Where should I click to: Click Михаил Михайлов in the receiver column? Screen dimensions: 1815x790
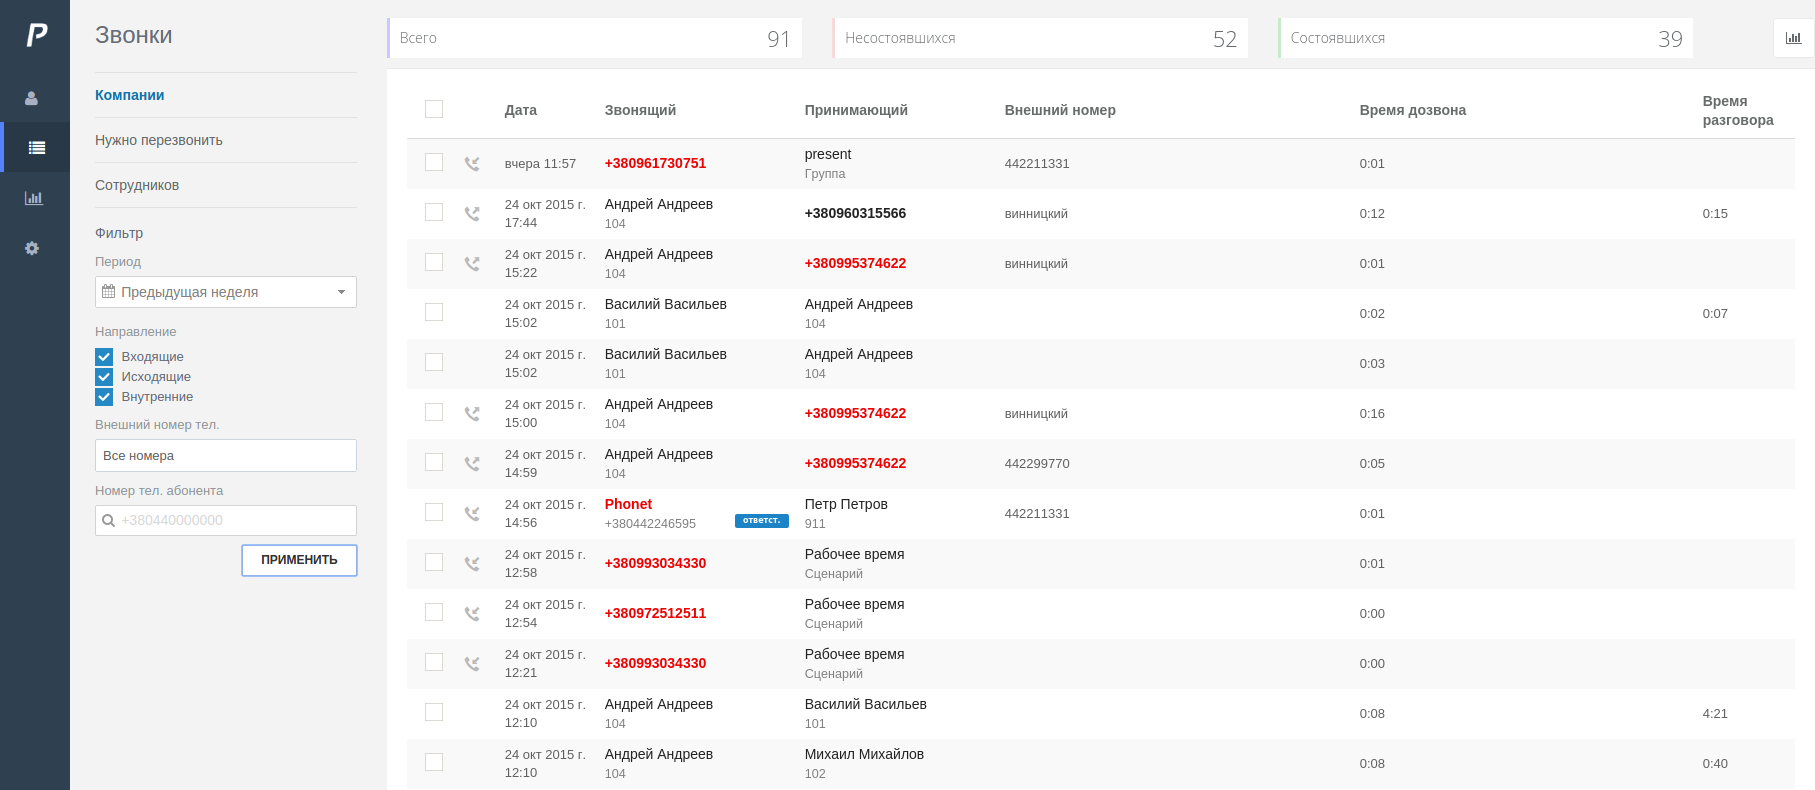pos(864,754)
